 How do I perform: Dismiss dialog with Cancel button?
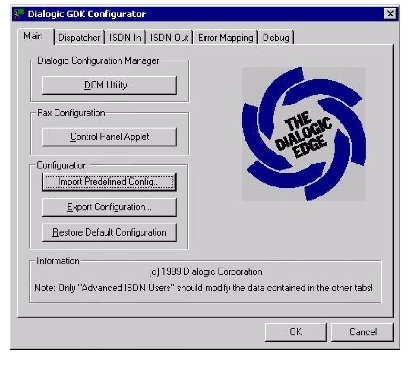pyautogui.click(x=362, y=332)
